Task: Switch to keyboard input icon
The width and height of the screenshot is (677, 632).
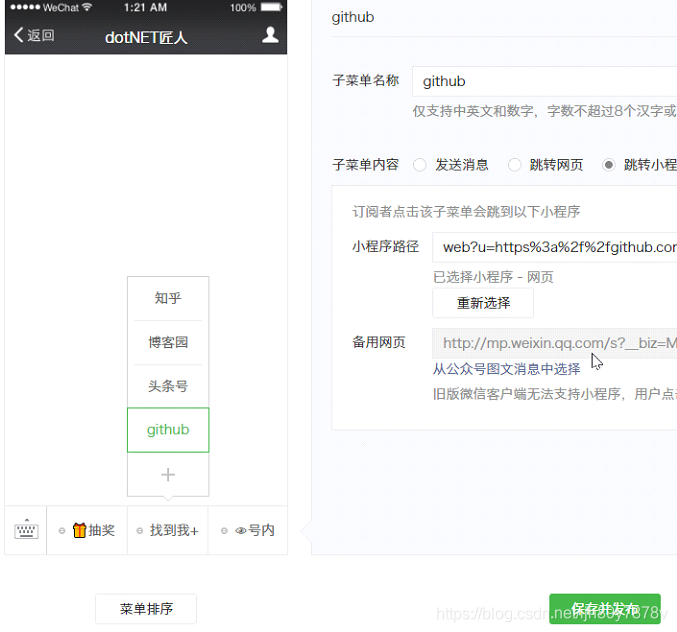Action: [26, 529]
